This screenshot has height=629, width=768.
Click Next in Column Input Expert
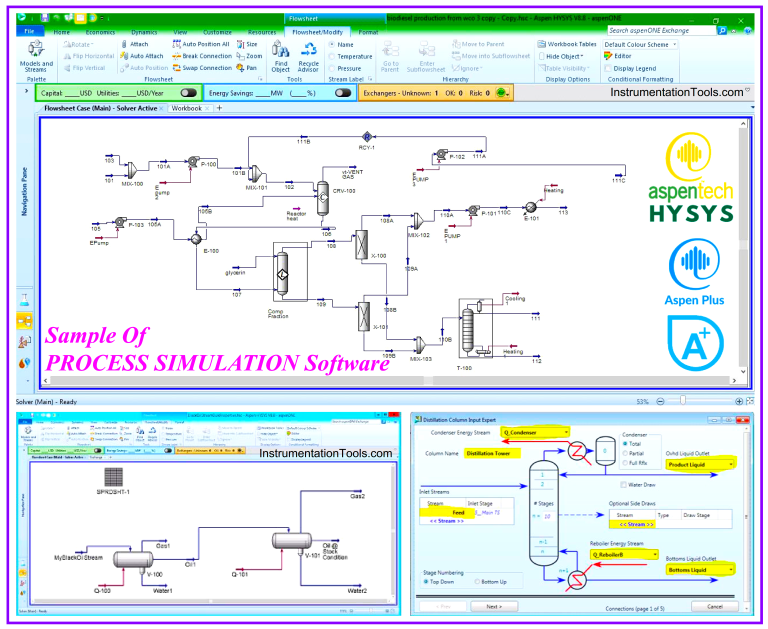click(494, 606)
